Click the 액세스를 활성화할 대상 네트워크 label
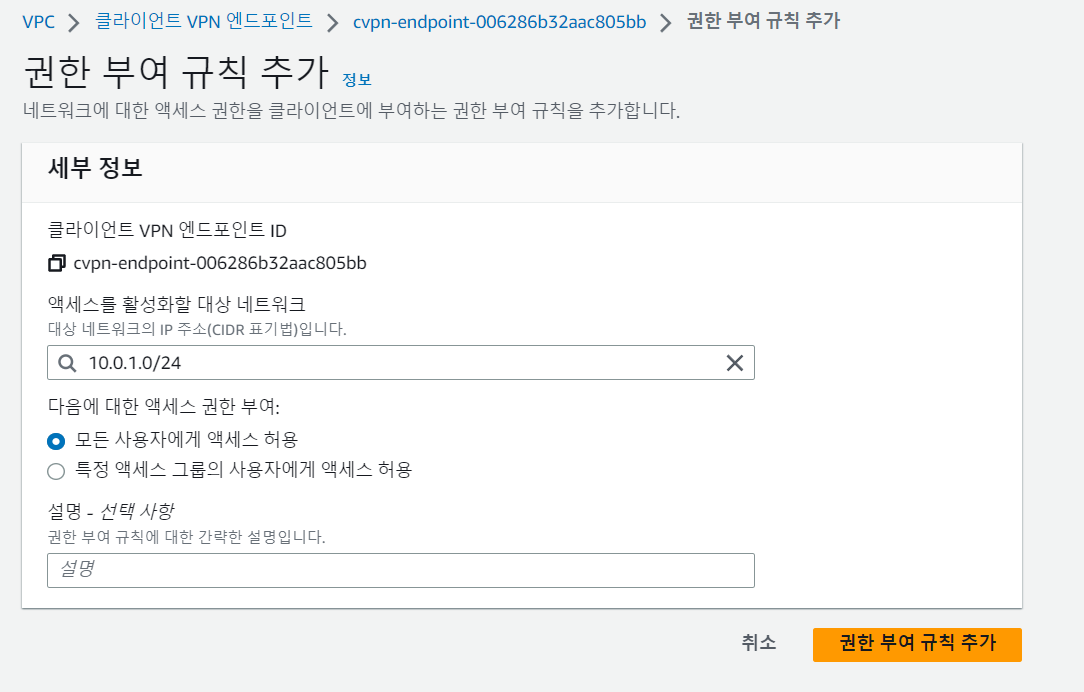 176,304
